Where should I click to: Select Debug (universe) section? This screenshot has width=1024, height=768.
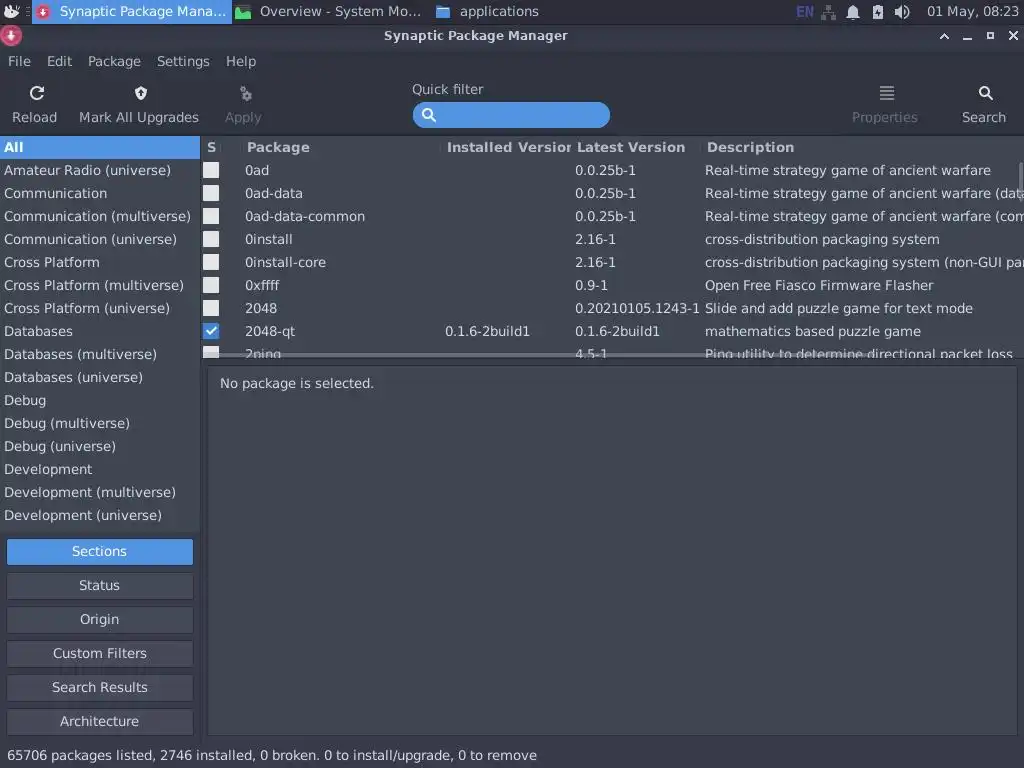[100, 447]
